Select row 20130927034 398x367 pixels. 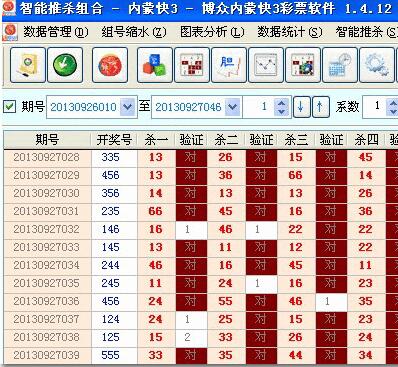click(201, 265)
